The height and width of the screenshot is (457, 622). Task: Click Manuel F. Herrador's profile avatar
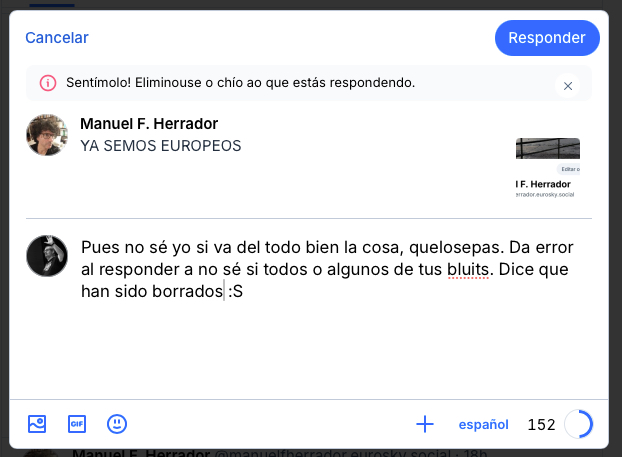tap(46, 135)
